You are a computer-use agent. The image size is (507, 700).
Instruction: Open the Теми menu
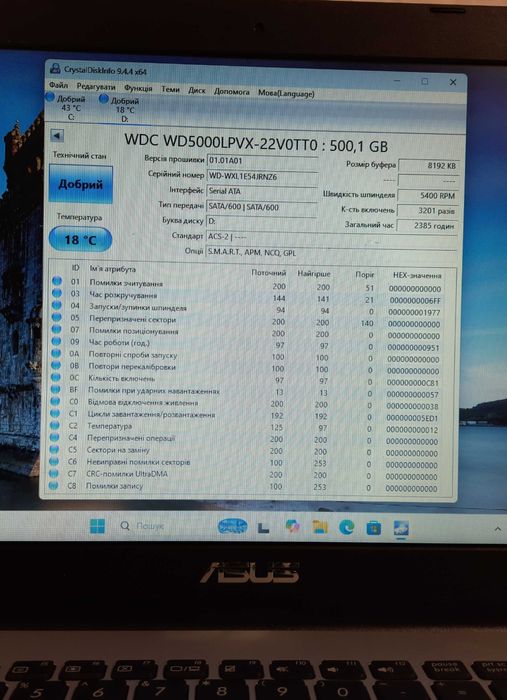pos(170,89)
